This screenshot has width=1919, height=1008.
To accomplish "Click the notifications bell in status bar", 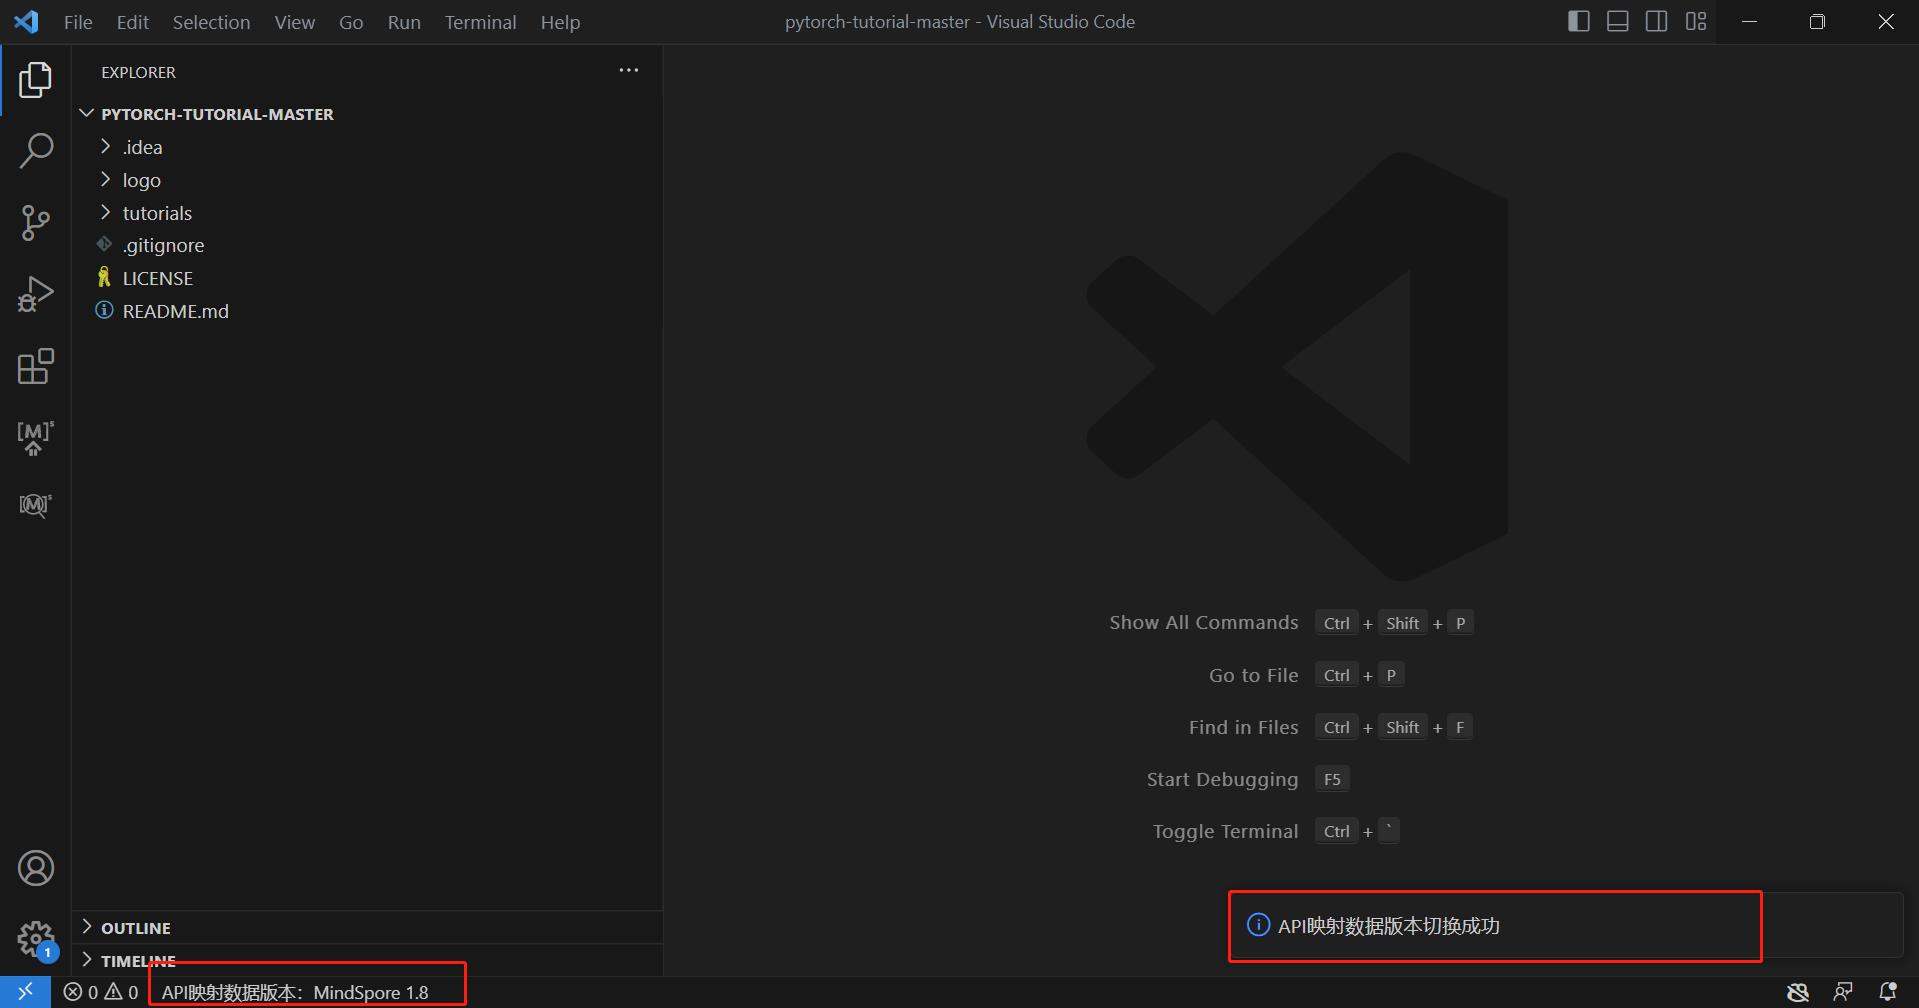I will click(1888, 992).
